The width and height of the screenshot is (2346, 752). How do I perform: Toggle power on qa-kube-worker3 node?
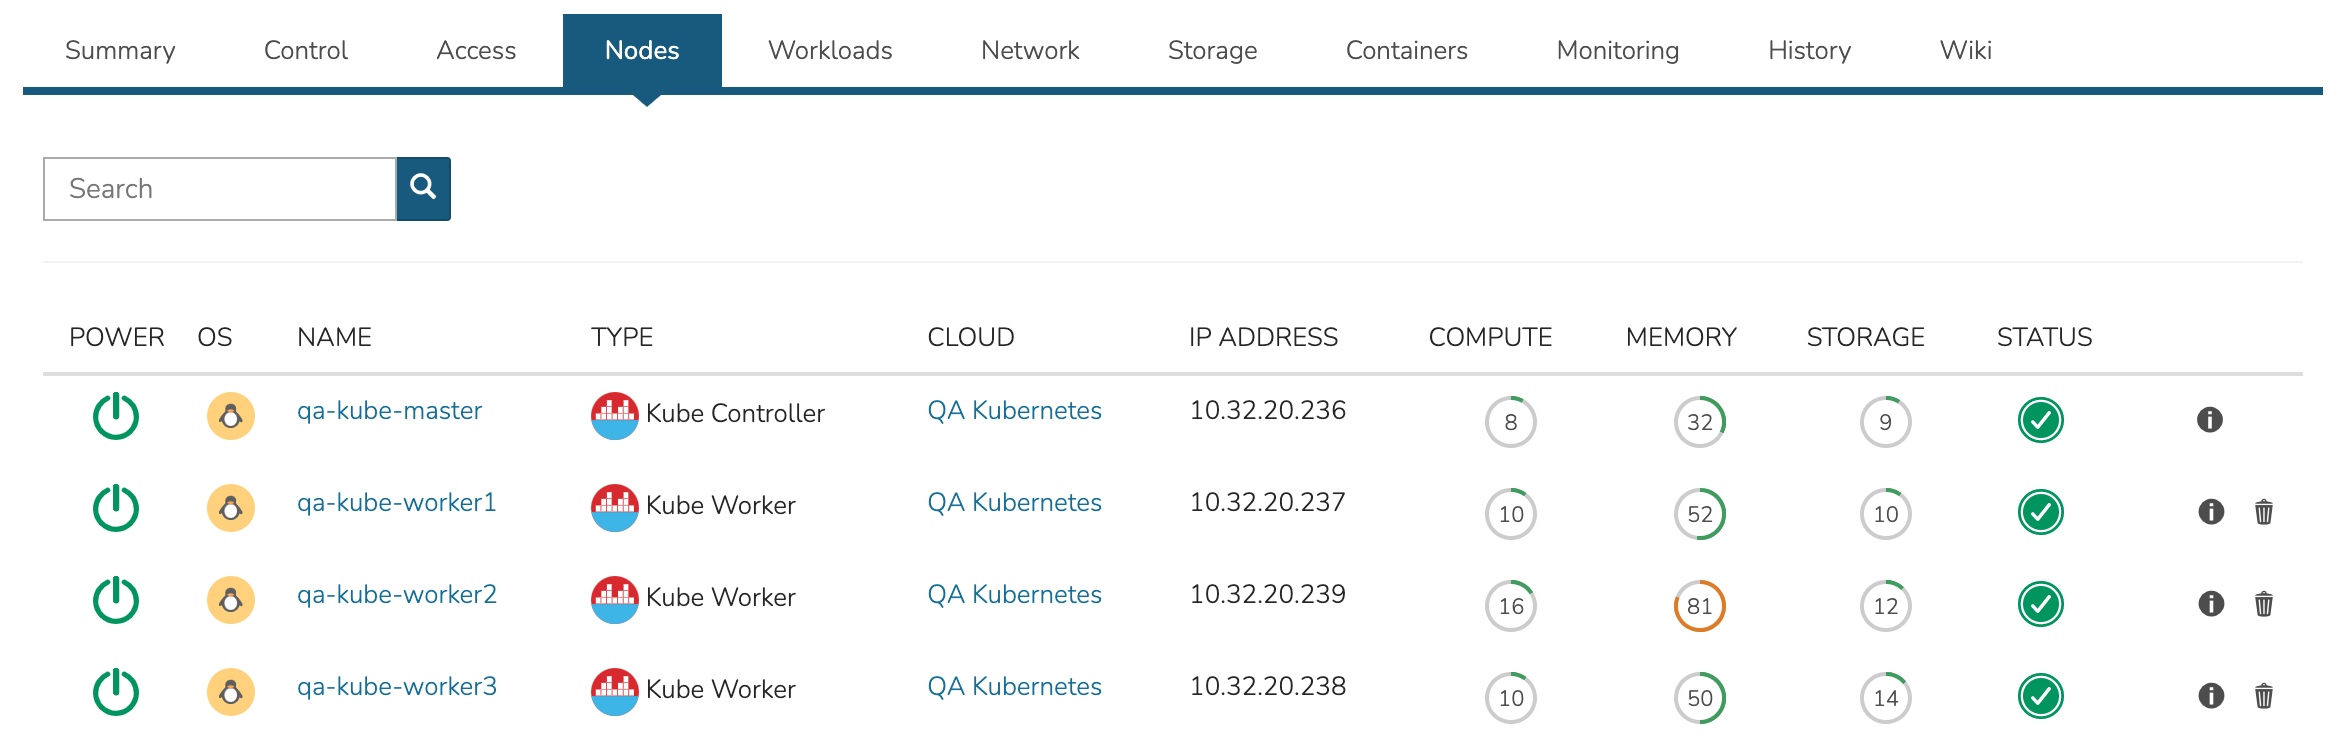point(116,692)
